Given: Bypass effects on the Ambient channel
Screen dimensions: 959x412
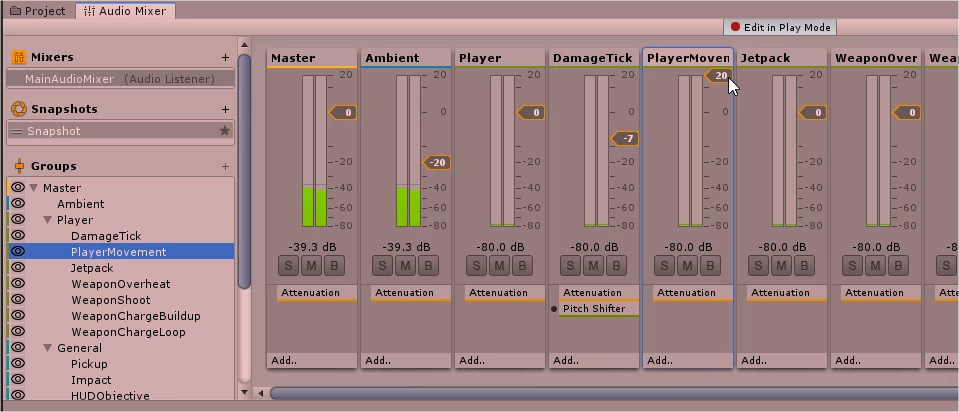Looking at the screenshot, I should [429, 266].
